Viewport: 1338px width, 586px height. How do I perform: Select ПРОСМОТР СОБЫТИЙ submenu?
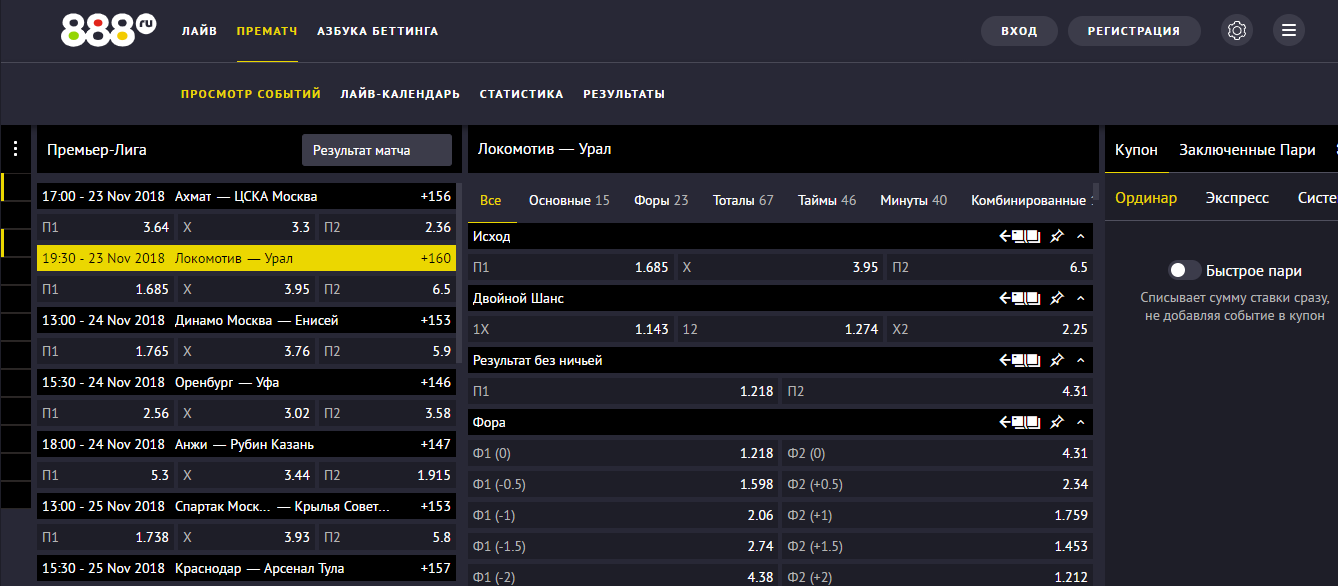coord(251,94)
